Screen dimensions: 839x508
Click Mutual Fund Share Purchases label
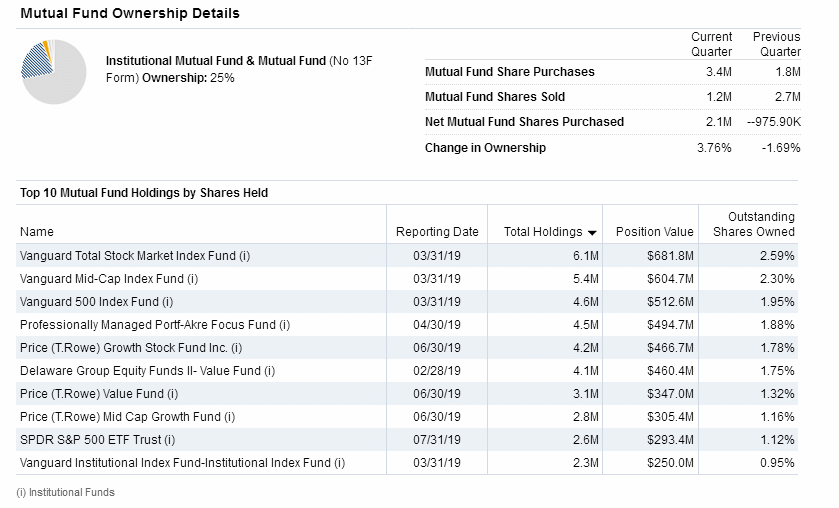[509, 72]
